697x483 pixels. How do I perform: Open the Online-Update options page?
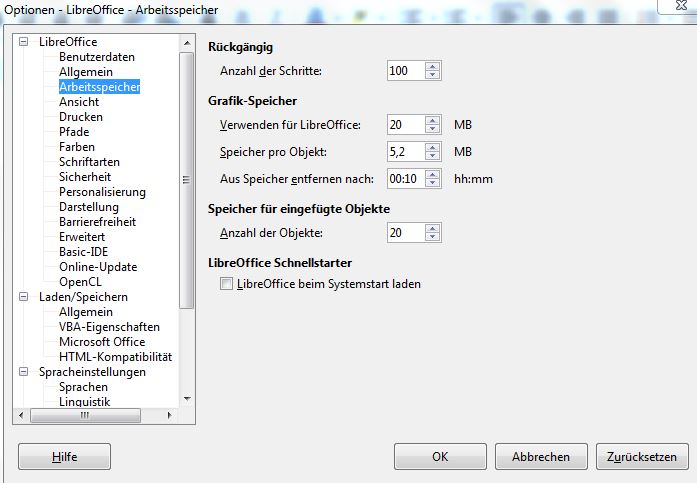click(98, 267)
